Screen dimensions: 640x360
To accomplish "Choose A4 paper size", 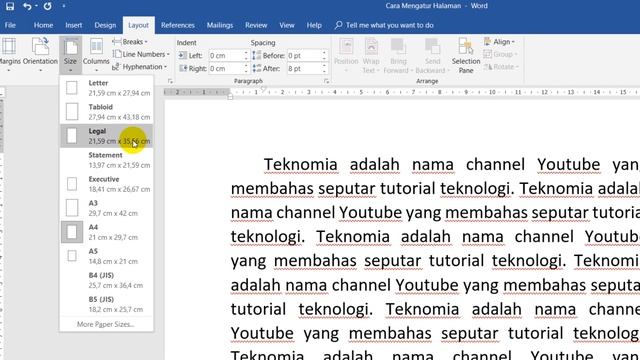I will [x=107, y=232].
